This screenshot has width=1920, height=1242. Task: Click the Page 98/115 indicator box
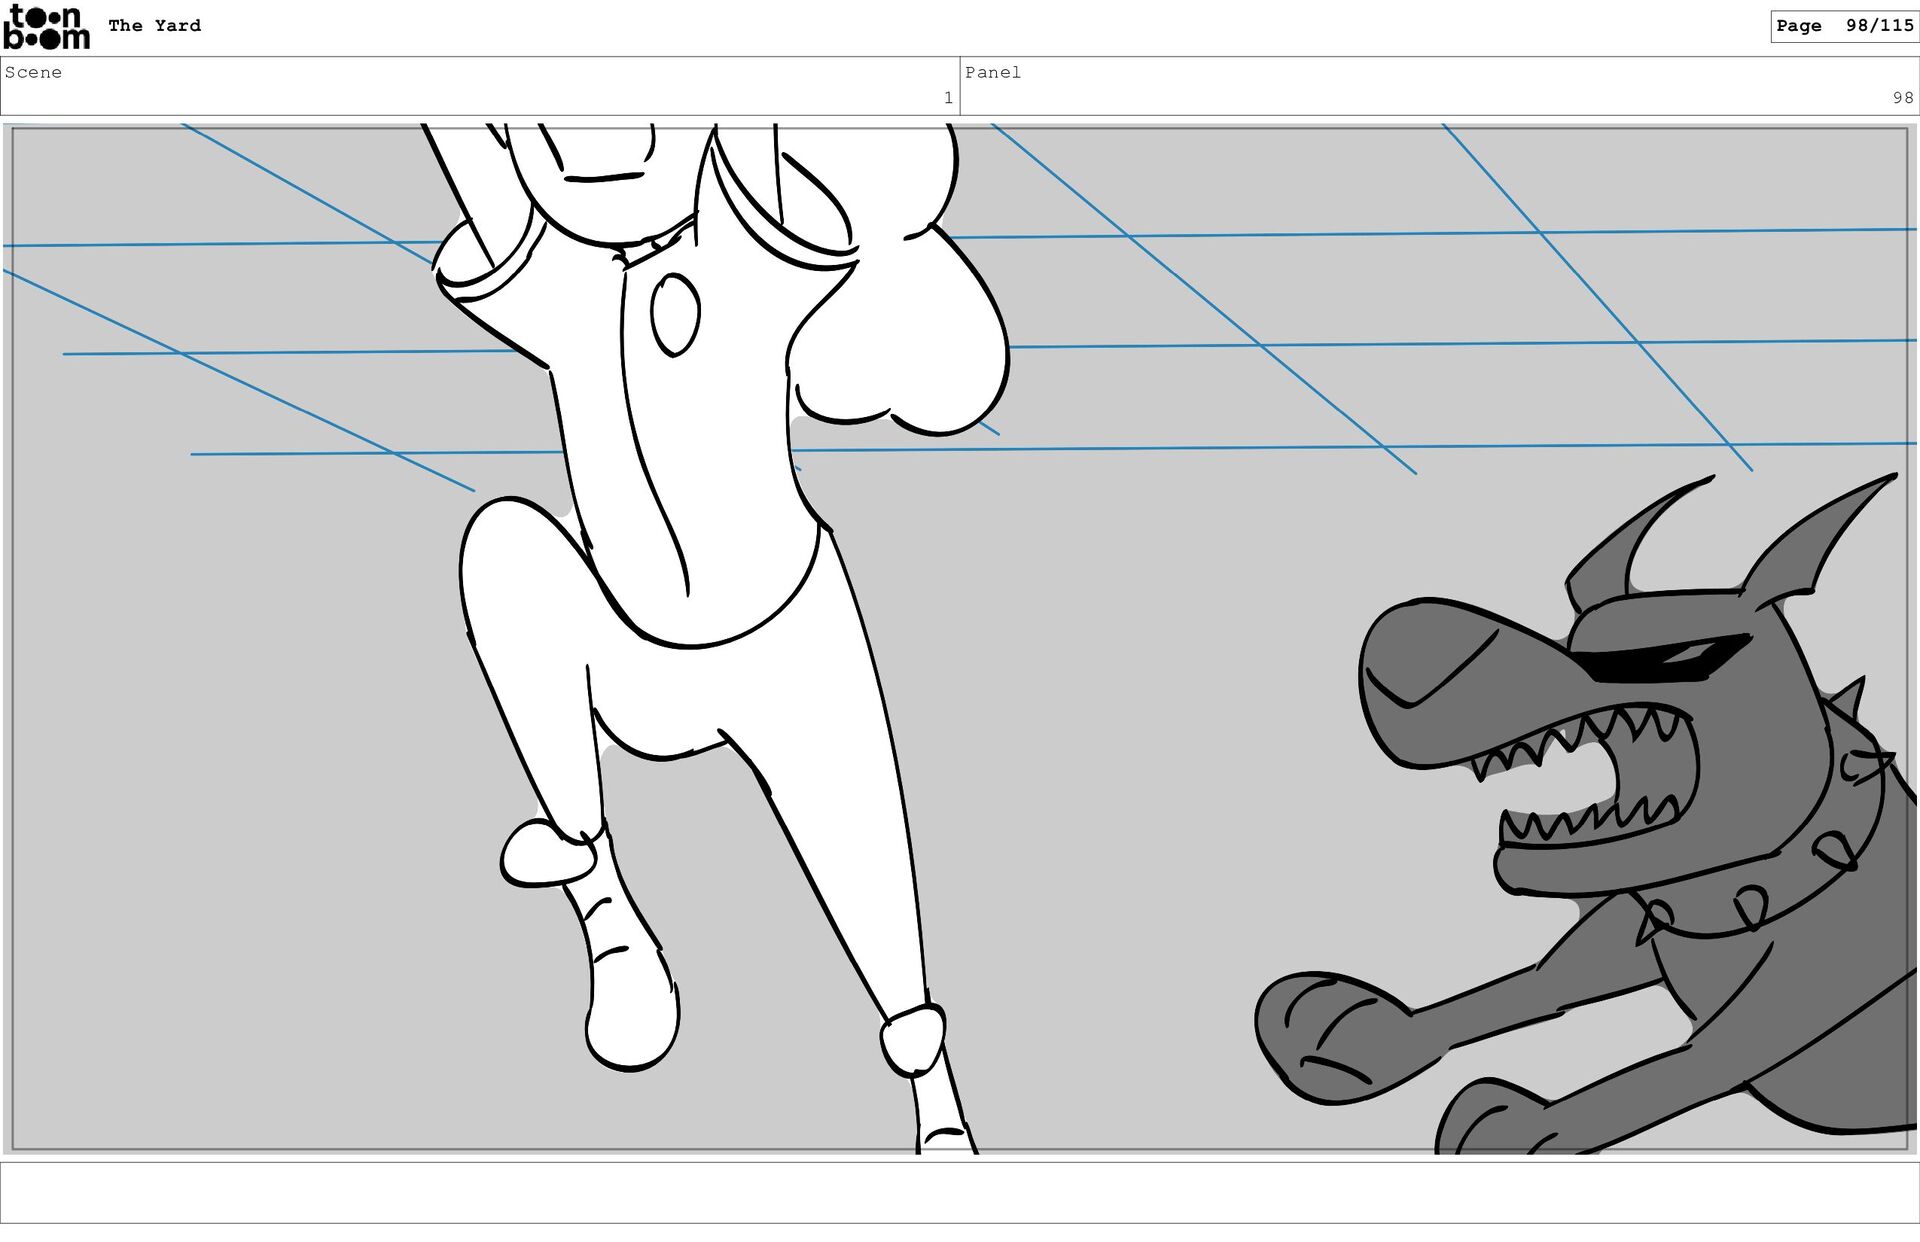pos(1843,26)
